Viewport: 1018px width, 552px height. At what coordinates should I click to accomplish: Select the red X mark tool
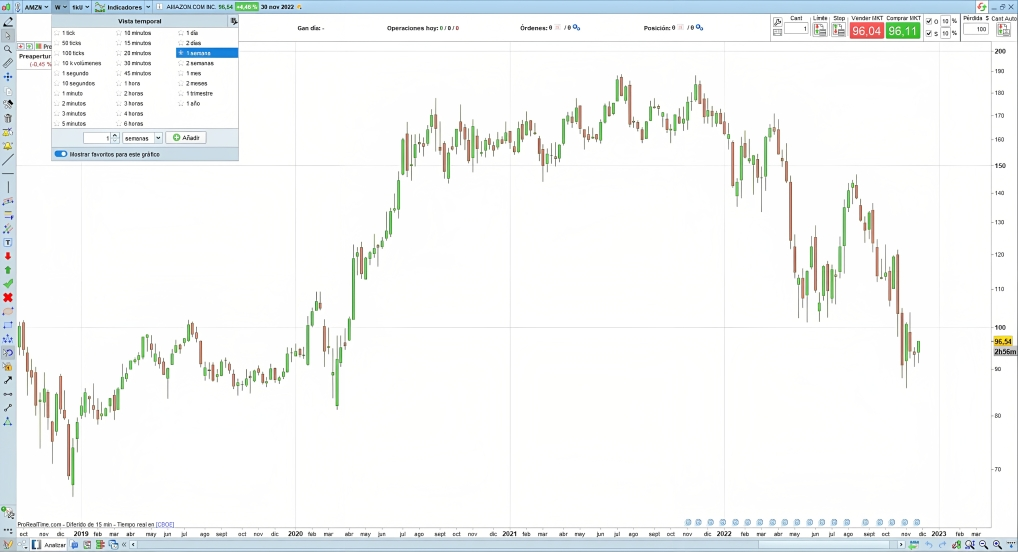(x=8, y=297)
